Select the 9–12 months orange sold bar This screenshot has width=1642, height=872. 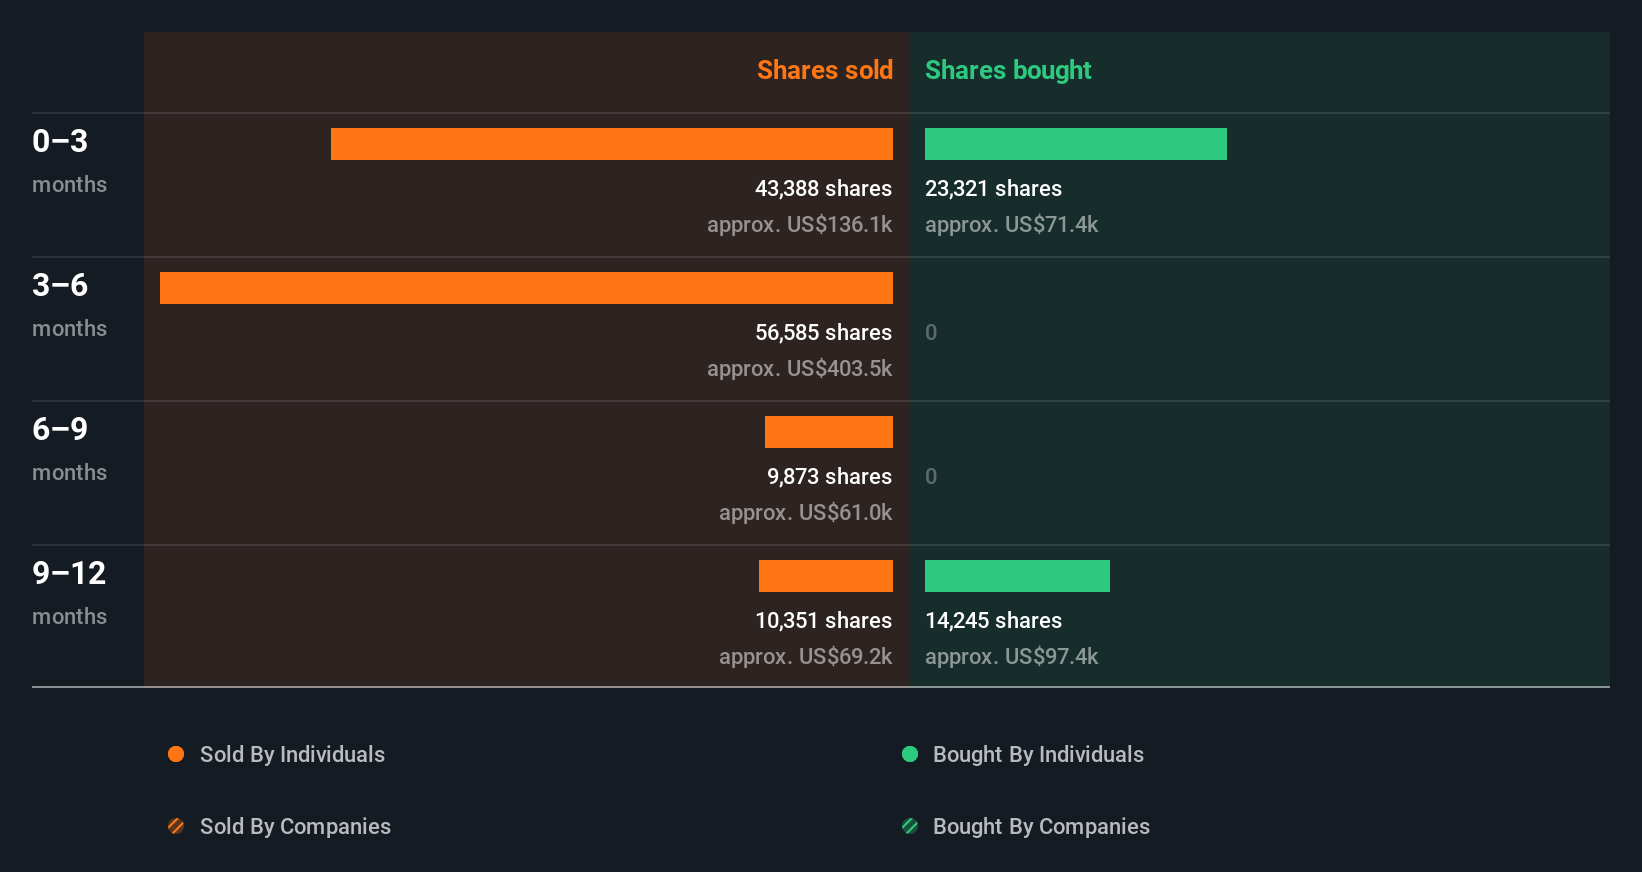point(826,576)
